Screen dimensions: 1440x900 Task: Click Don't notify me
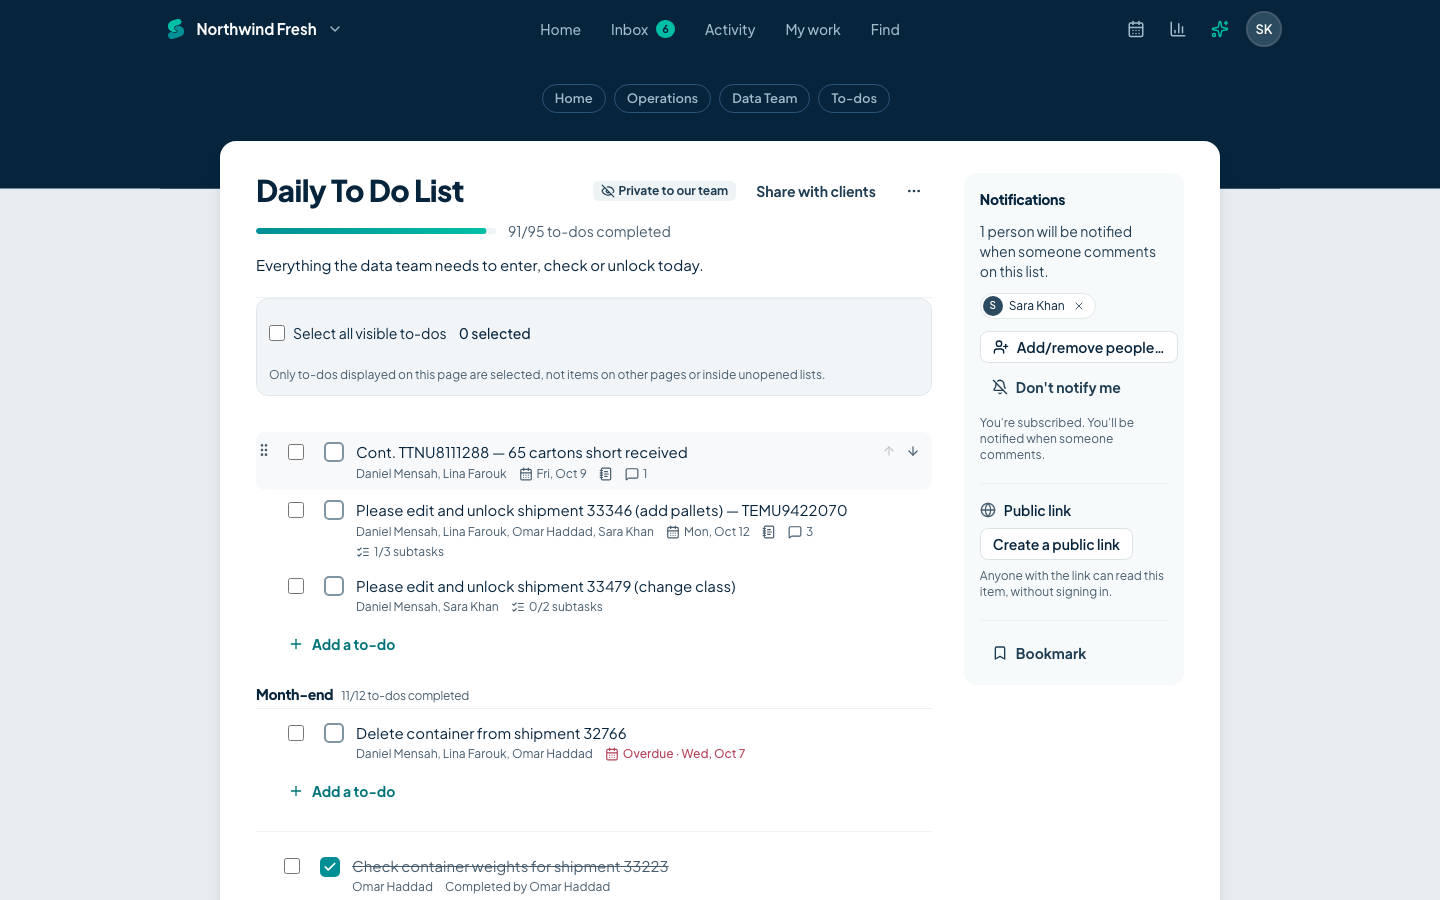[x=1057, y=387]
